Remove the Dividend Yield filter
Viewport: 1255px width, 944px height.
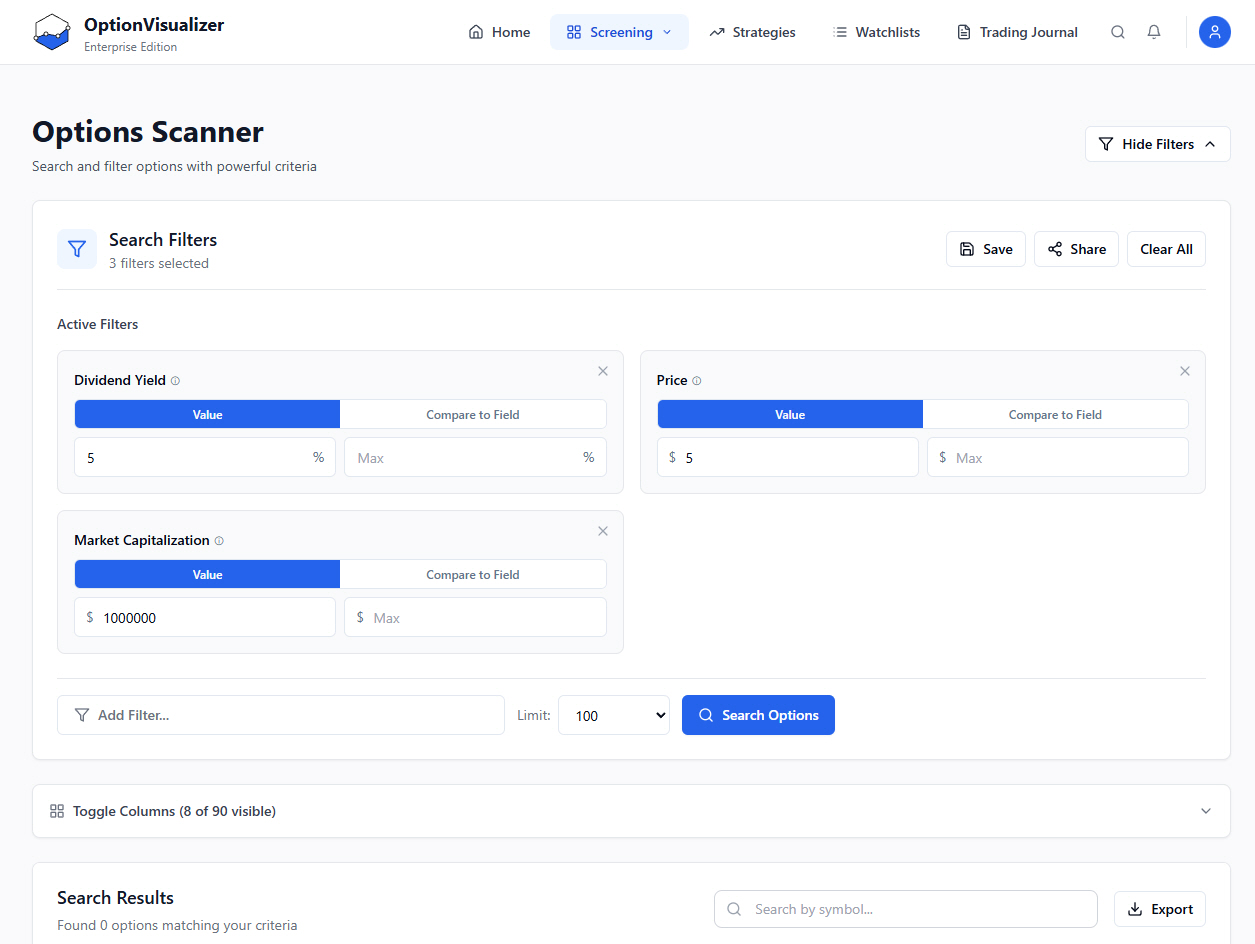coord(603,371)
